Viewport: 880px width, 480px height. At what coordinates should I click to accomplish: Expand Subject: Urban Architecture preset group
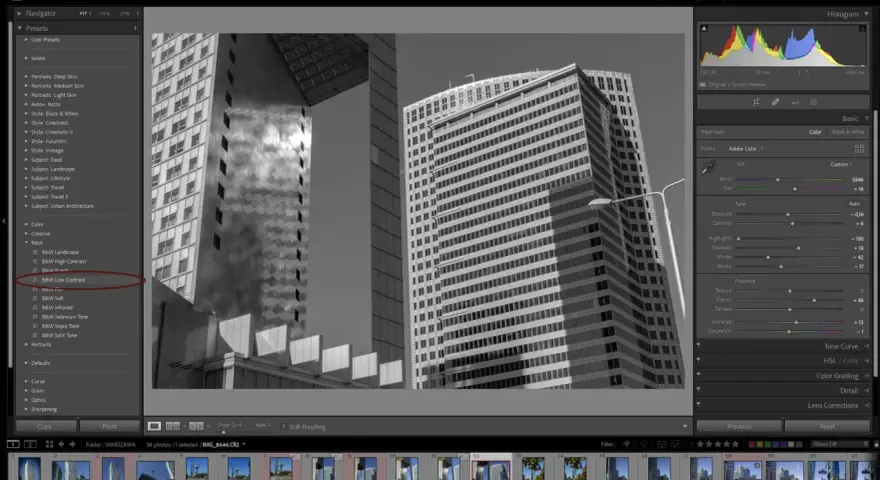26,206
